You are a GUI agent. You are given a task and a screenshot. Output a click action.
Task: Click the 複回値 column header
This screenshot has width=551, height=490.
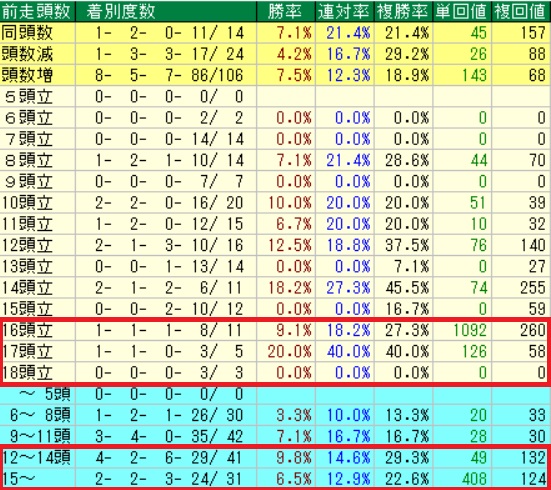click(x=520, y=12)
